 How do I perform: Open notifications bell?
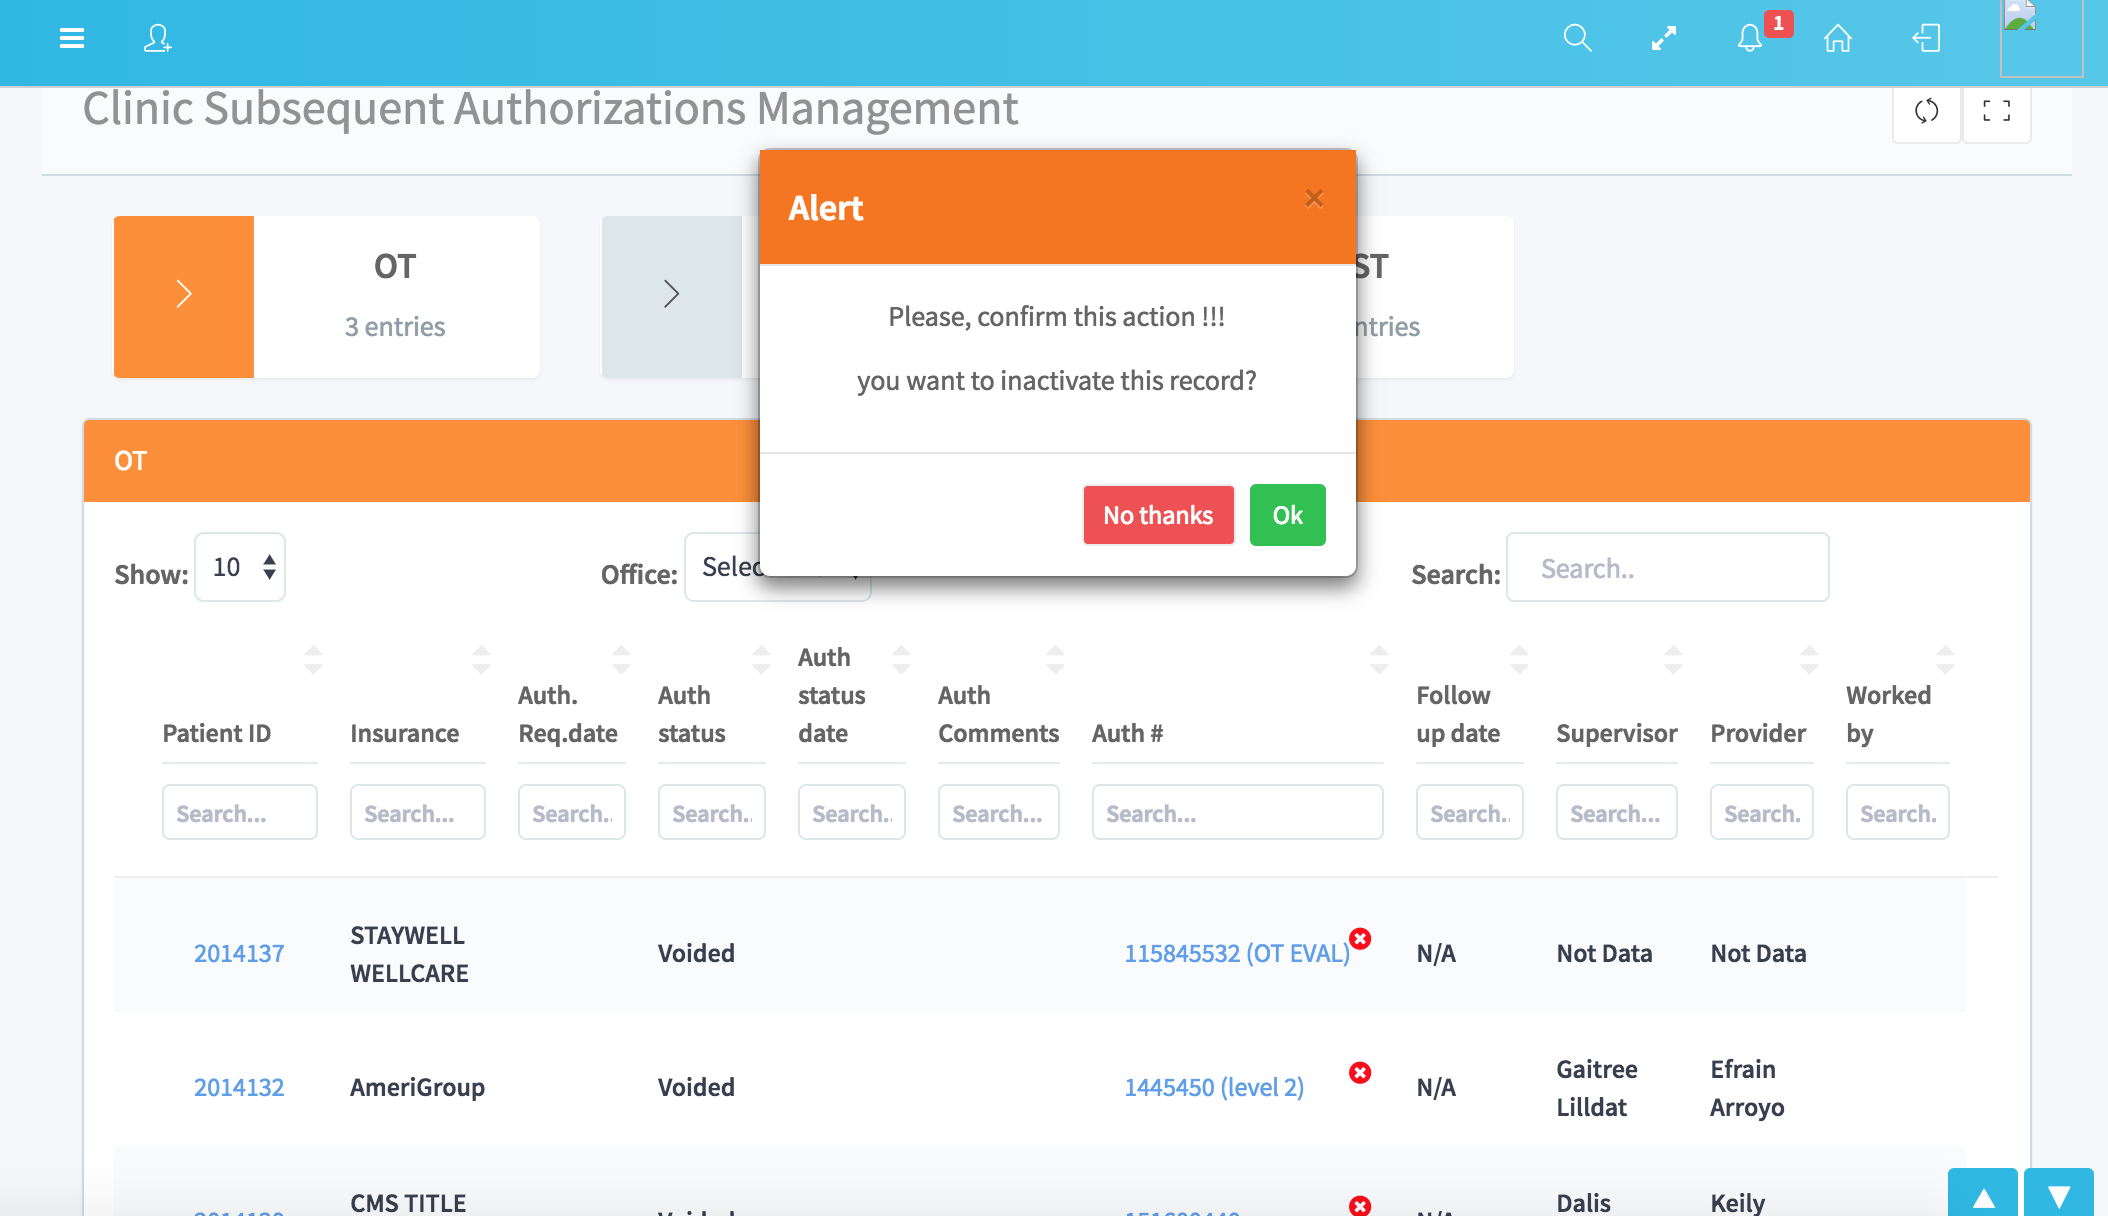click(1749, 38)
